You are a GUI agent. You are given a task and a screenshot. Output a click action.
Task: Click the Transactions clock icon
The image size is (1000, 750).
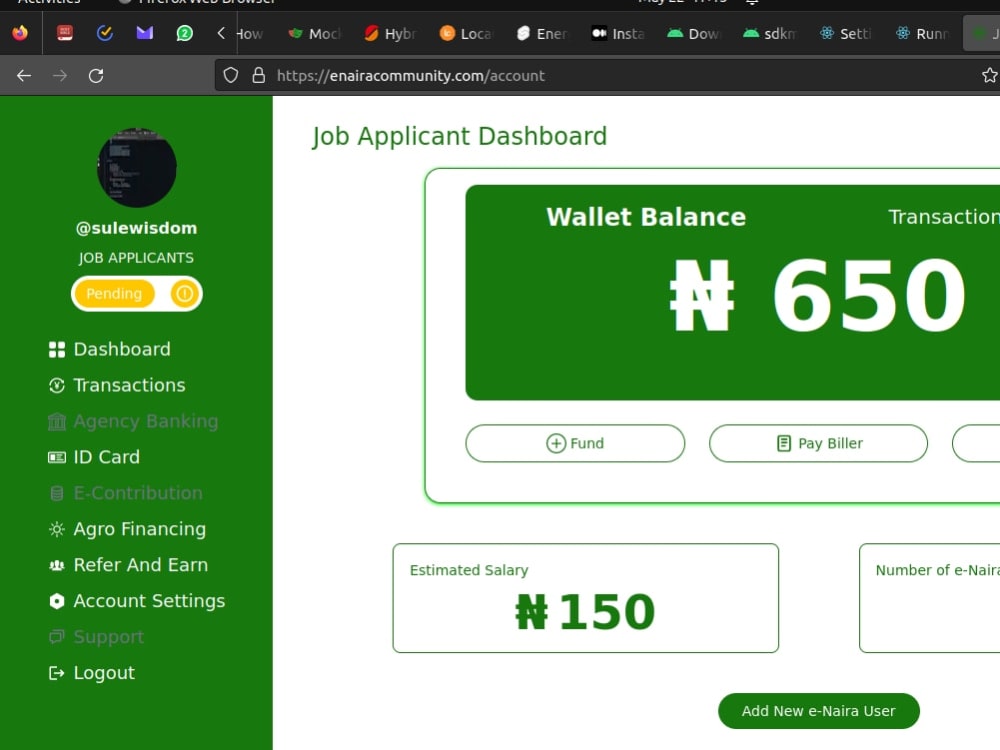coord(57,385)
